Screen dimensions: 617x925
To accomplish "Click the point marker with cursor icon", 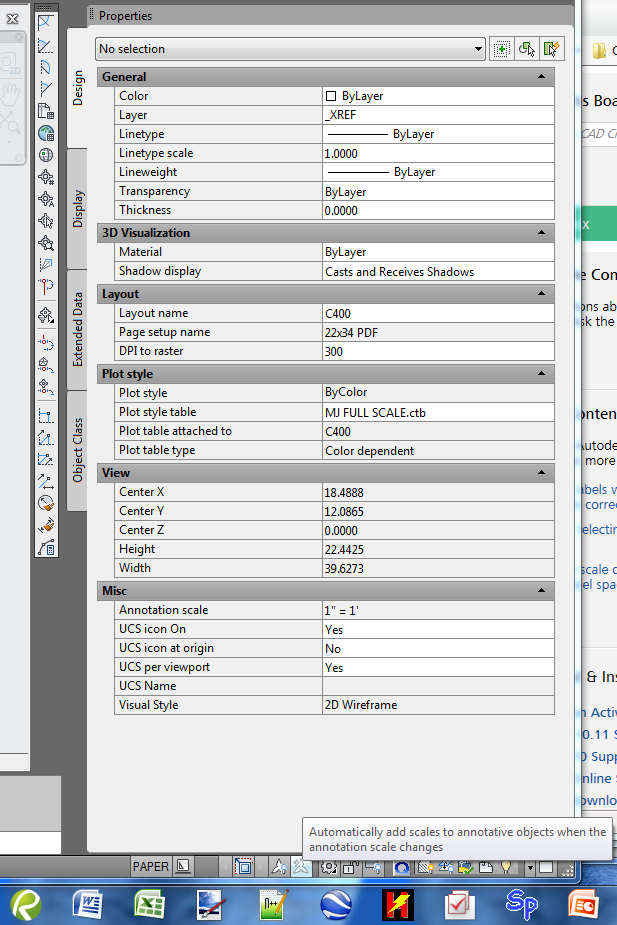I will (x=46, y=221).
